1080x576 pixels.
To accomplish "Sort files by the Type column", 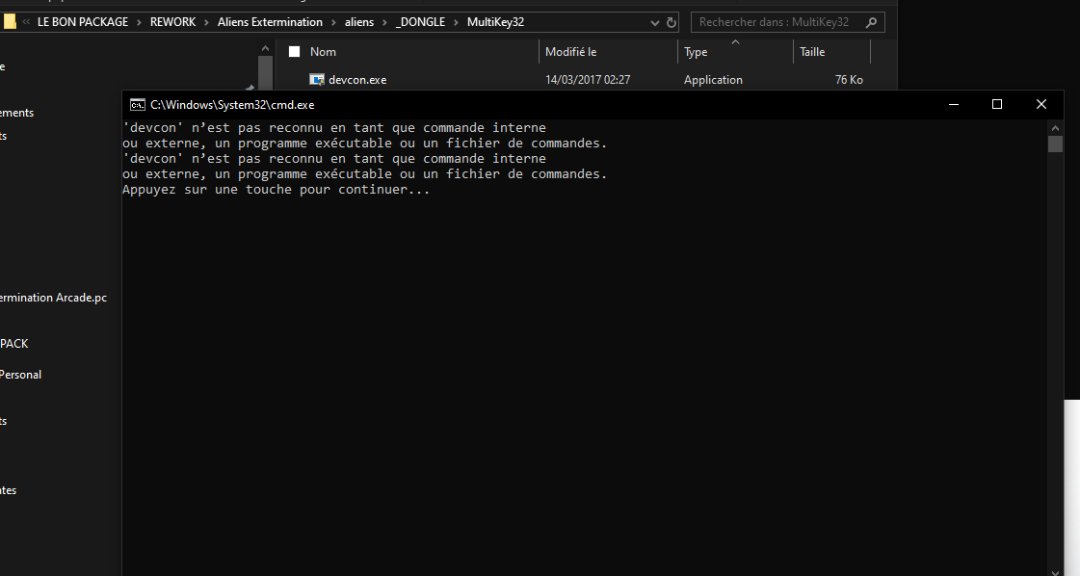I will pos(696,52).
